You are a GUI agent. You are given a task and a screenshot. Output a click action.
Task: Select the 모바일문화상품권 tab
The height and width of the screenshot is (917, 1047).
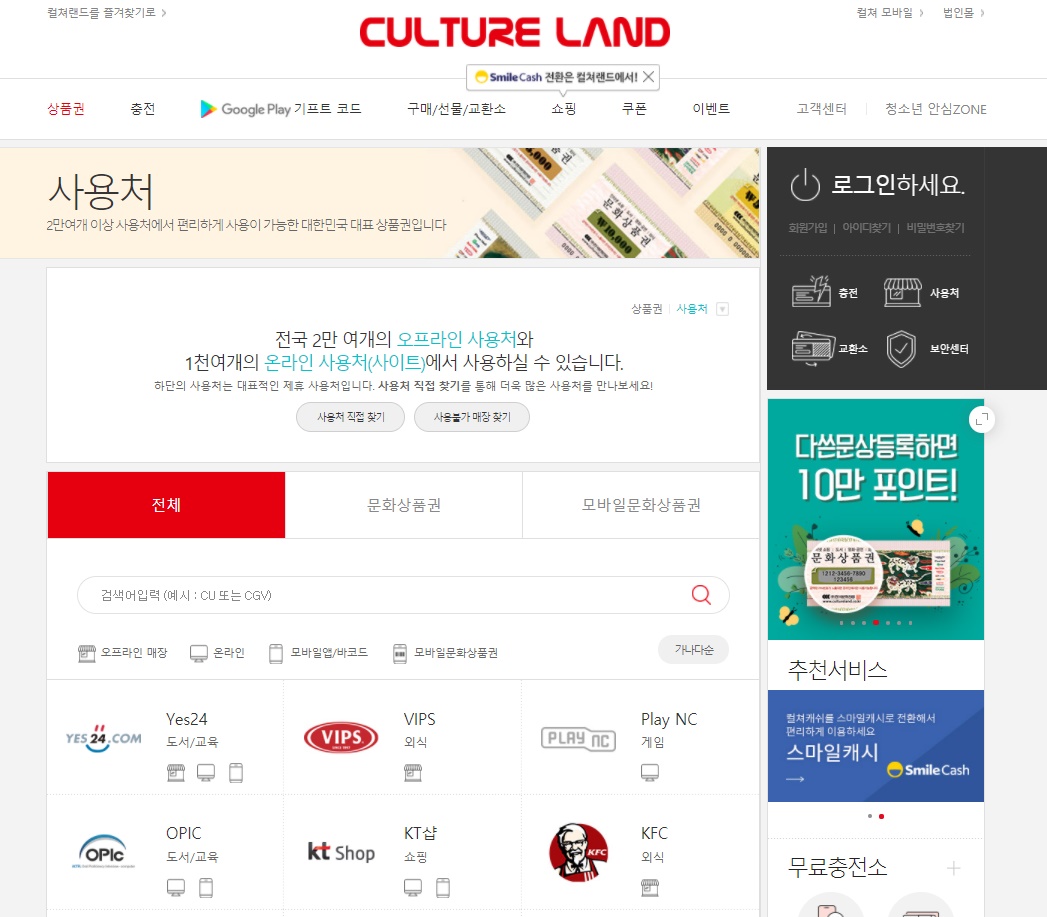pos(641,505)
